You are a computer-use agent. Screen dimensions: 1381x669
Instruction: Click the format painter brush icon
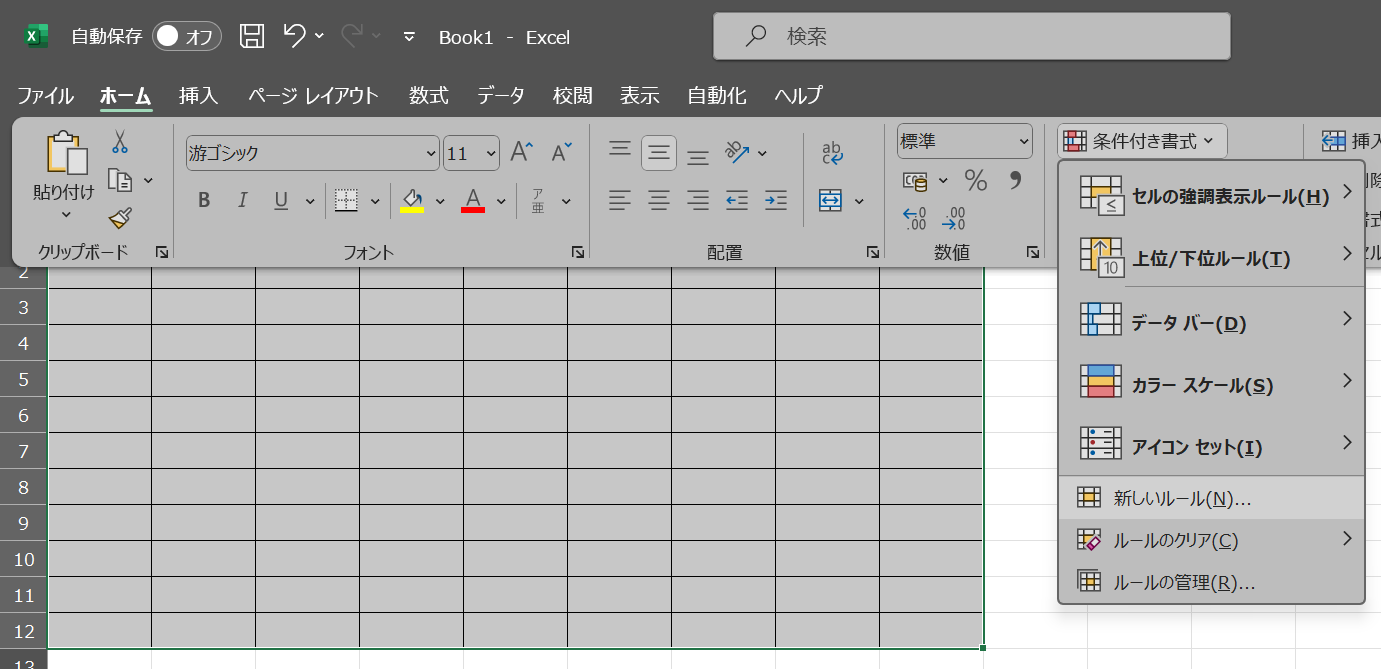click(120, 218)
